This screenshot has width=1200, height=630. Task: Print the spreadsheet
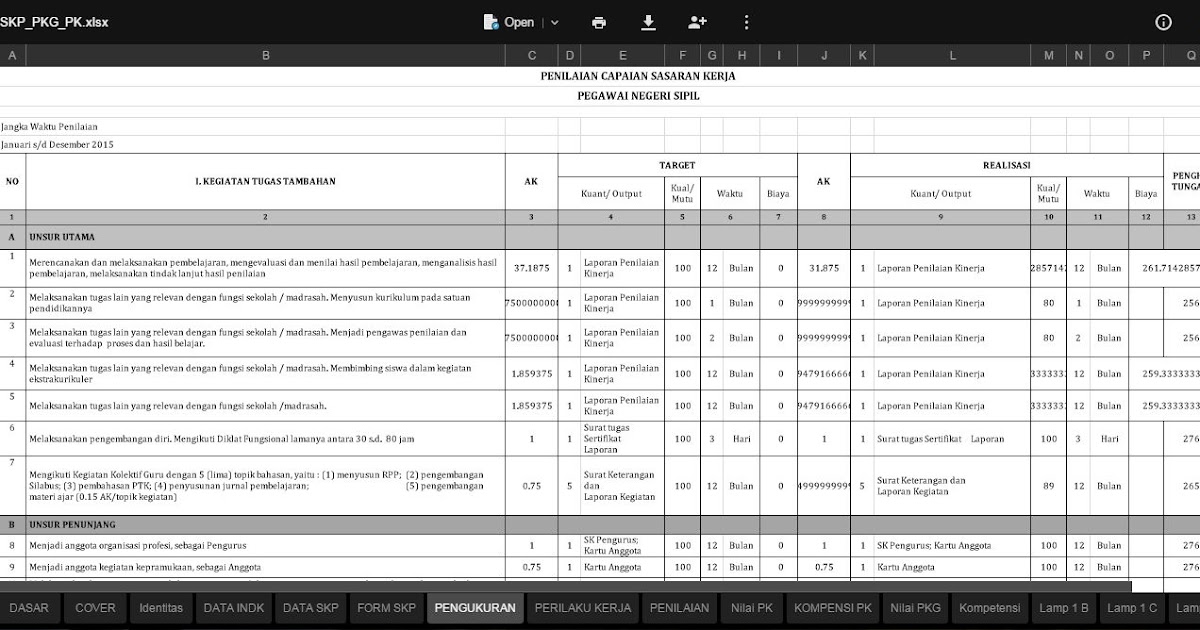click(598, 21)
